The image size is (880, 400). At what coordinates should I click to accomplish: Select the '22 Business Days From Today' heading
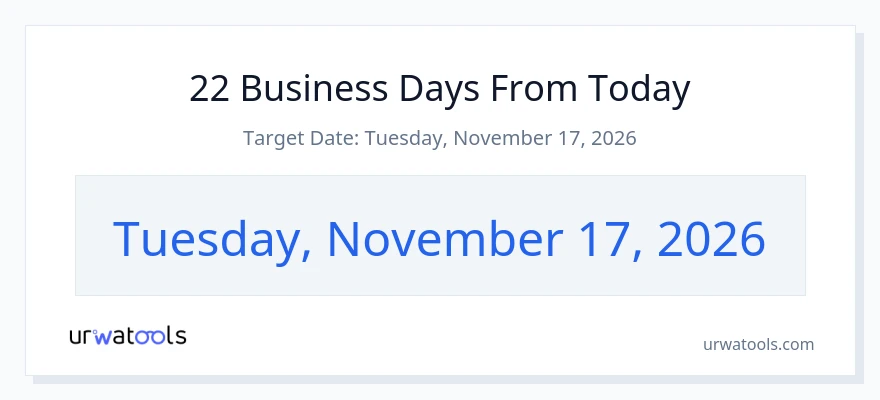tap(440, 89)
